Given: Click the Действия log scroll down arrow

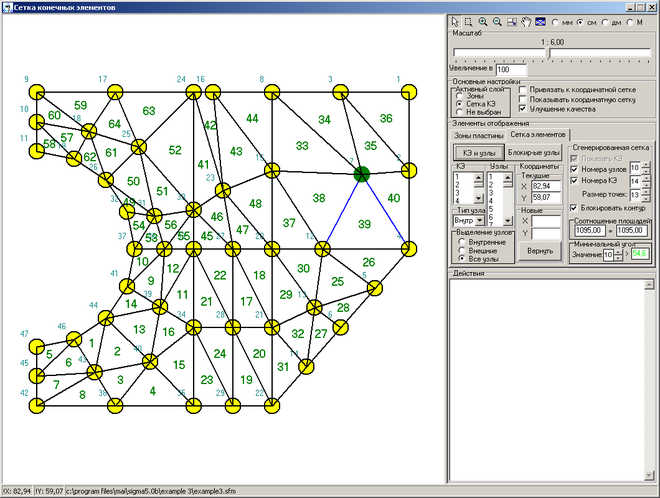Looking at the screenshot, I should [649, 476].
